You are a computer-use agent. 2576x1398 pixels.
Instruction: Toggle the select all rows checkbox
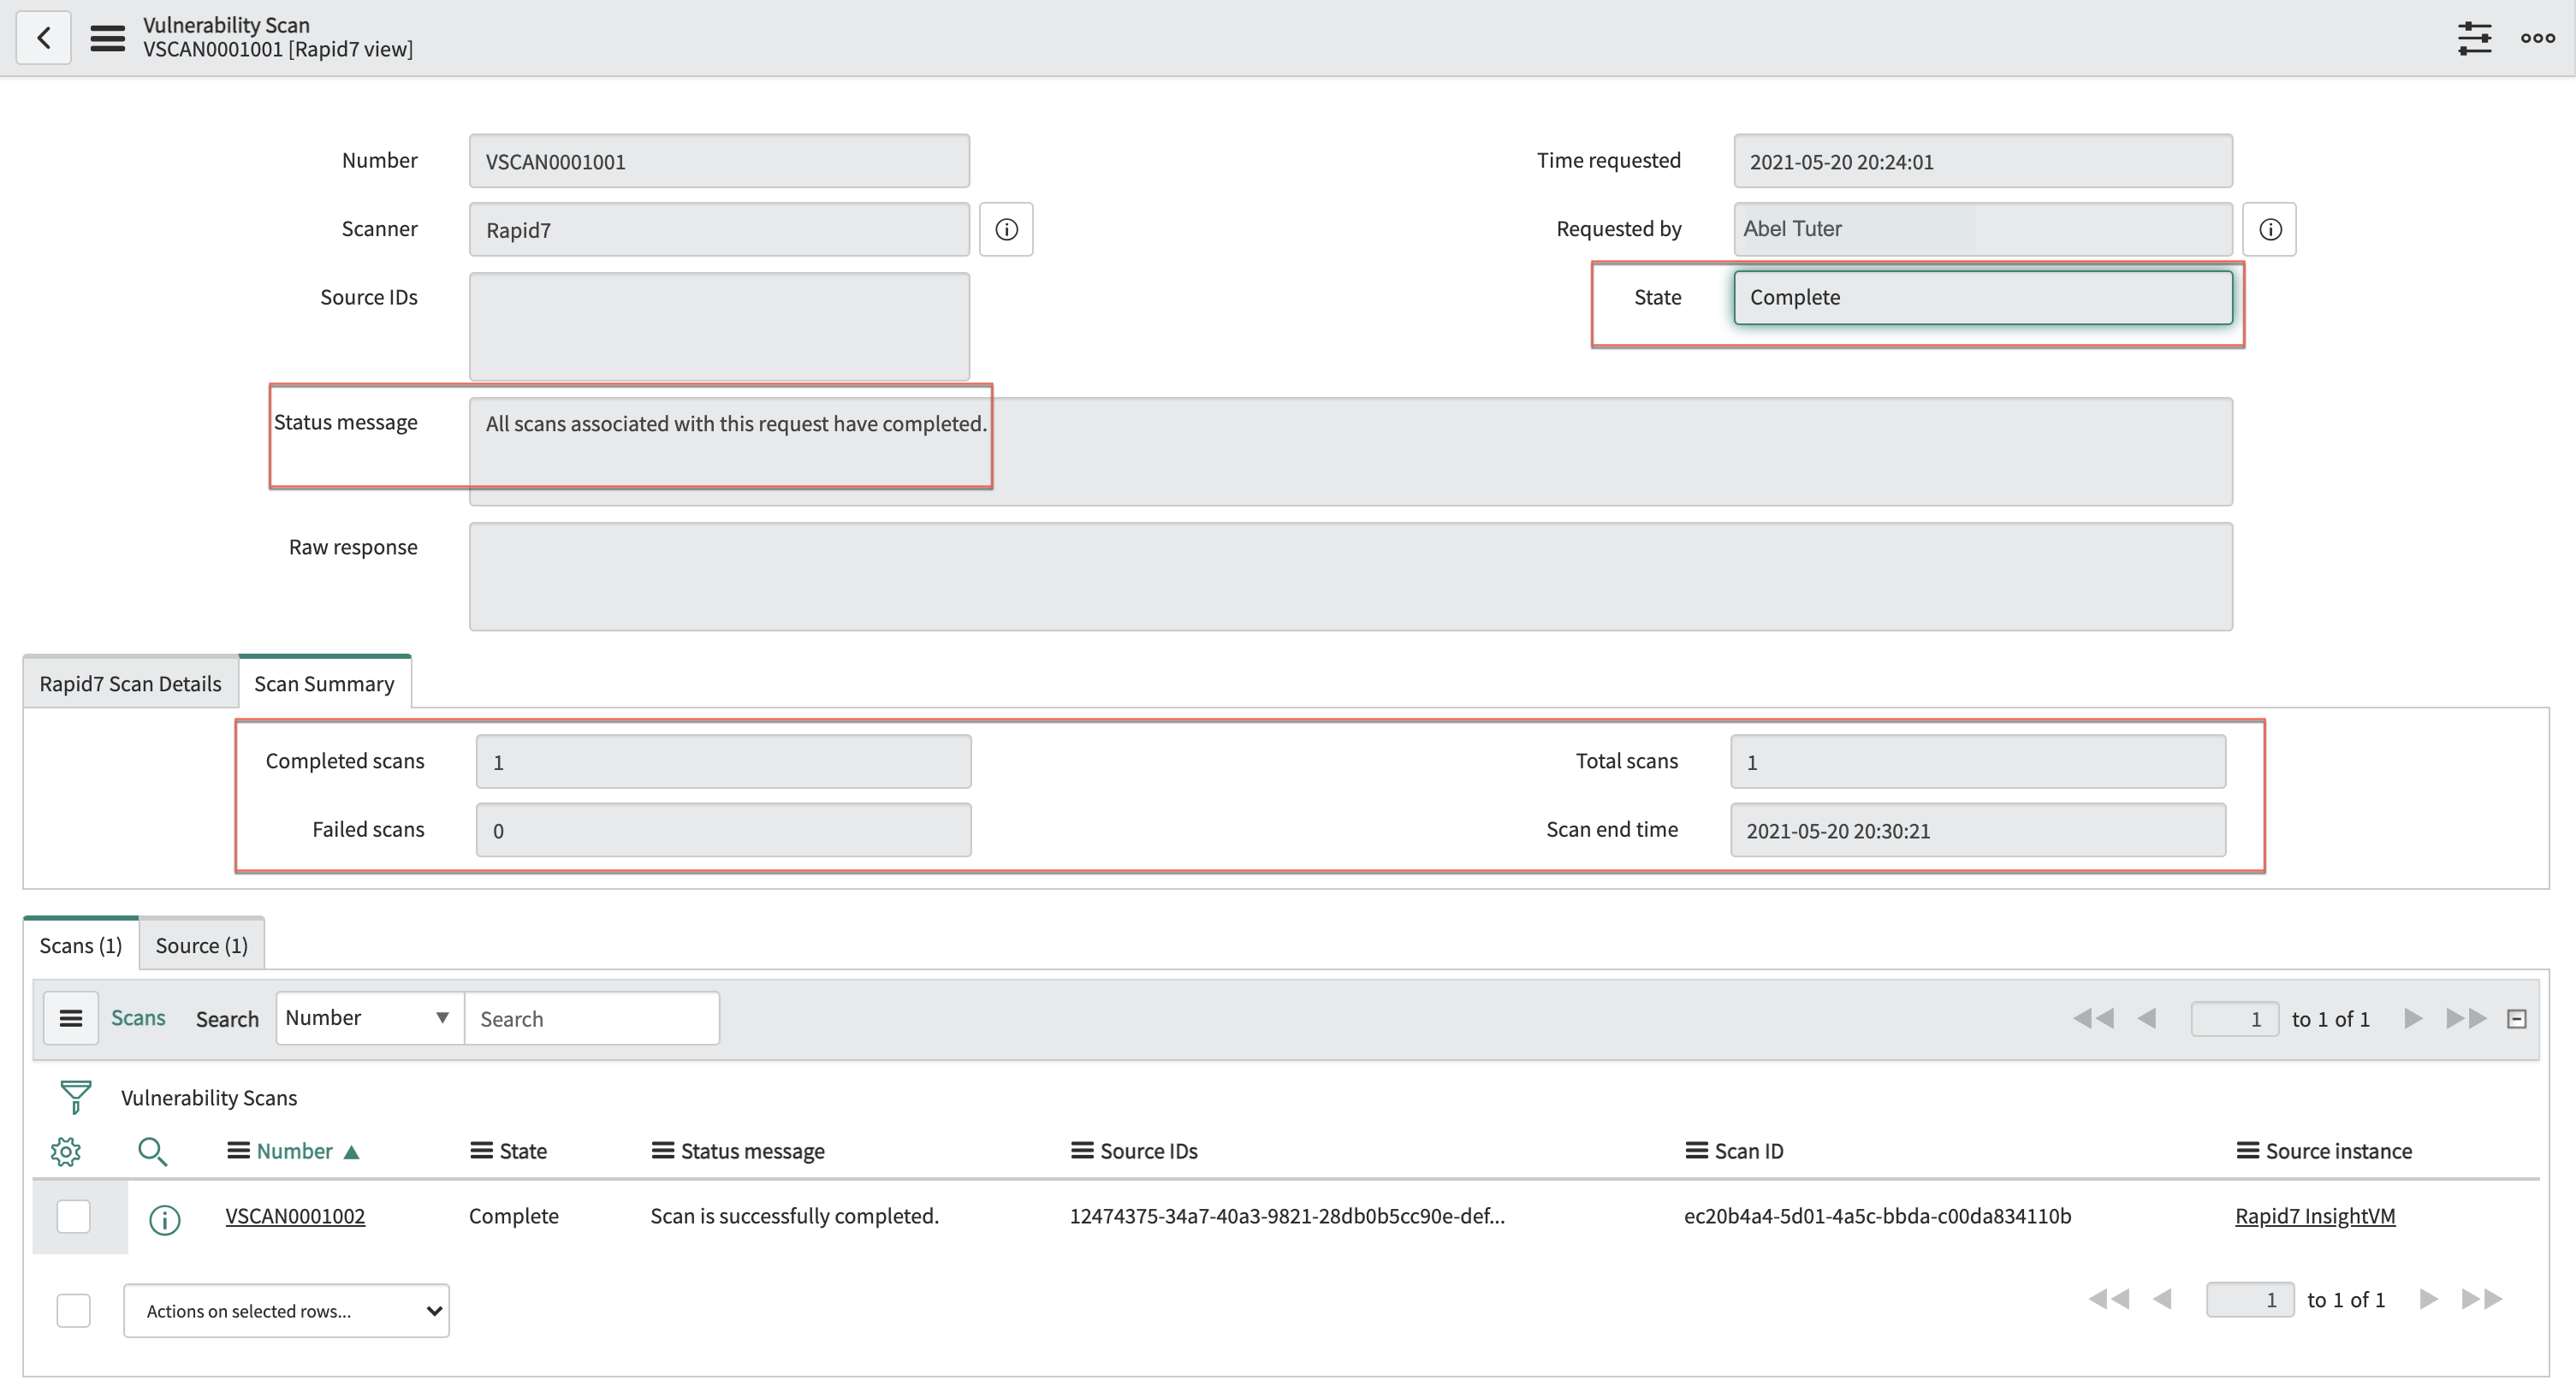[x=74, y=1310]
